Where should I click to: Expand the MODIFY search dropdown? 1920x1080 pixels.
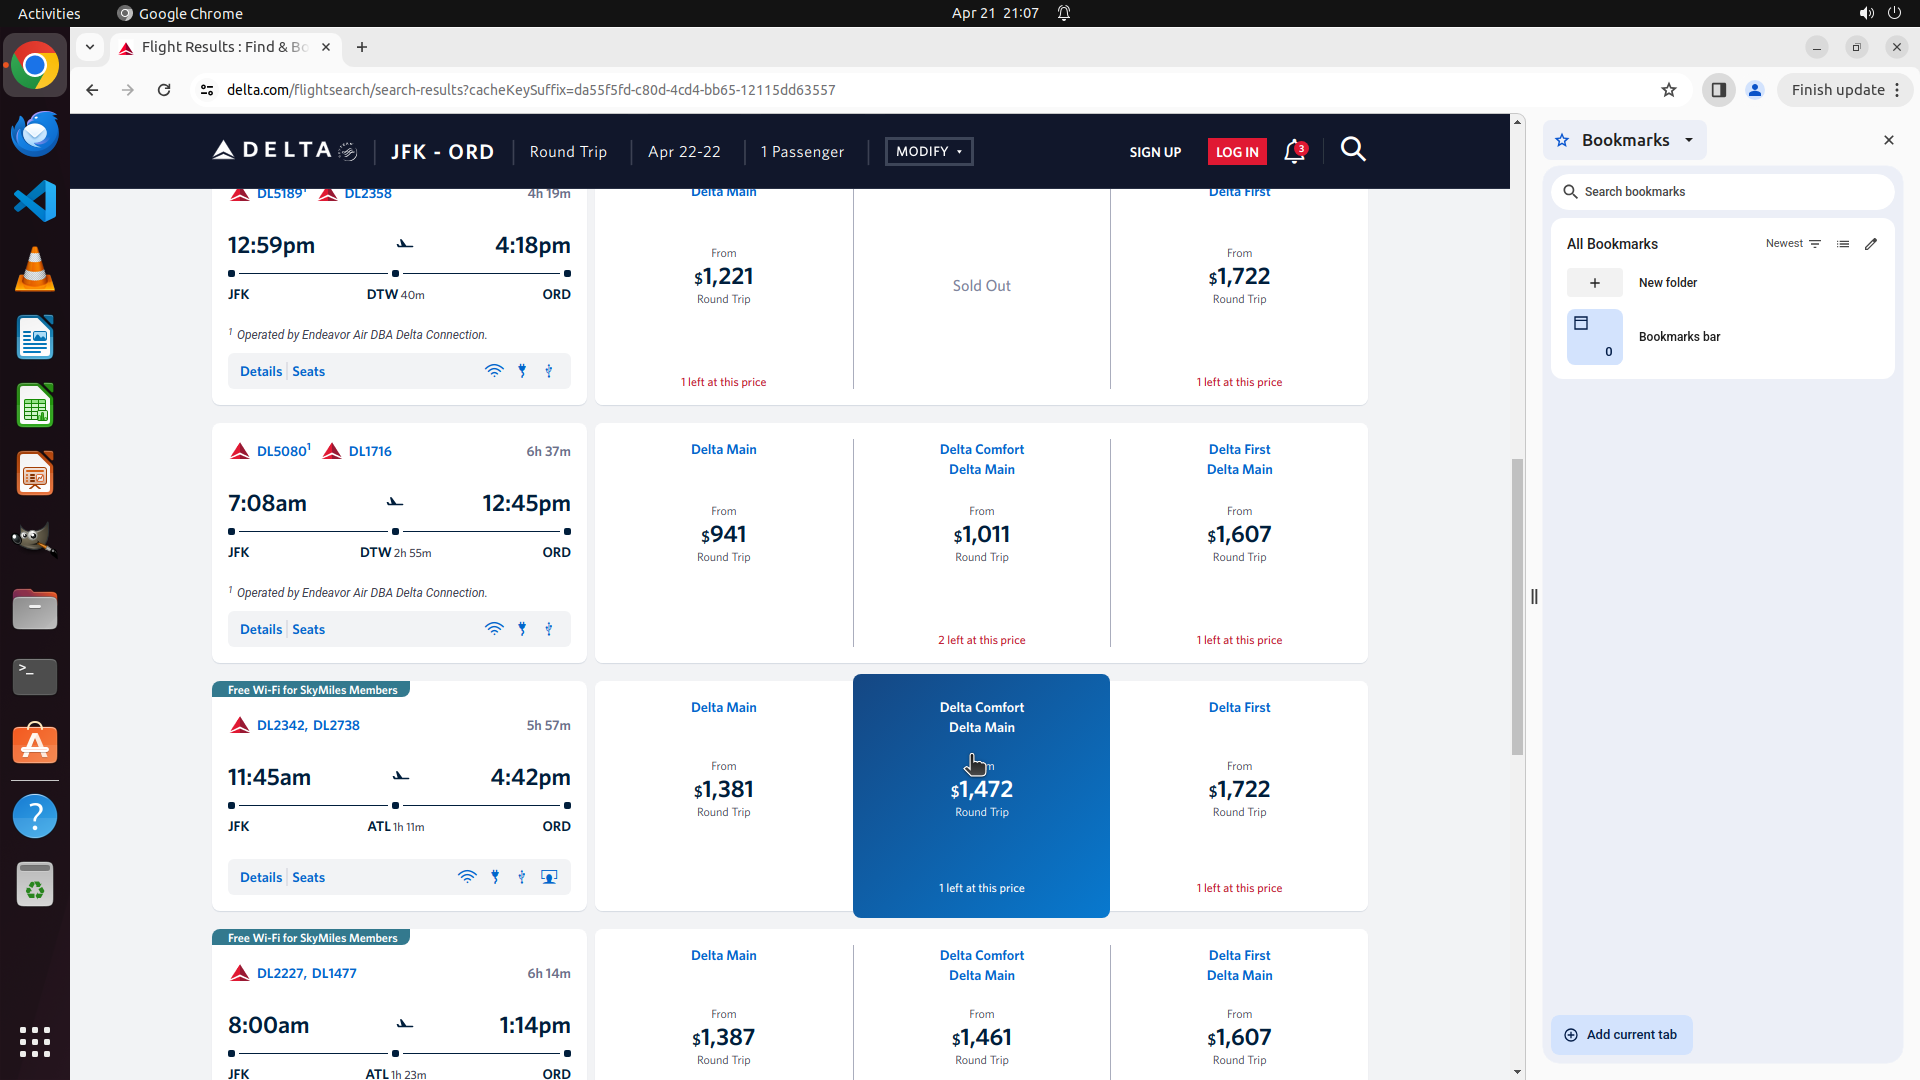[x=929, y=152]
